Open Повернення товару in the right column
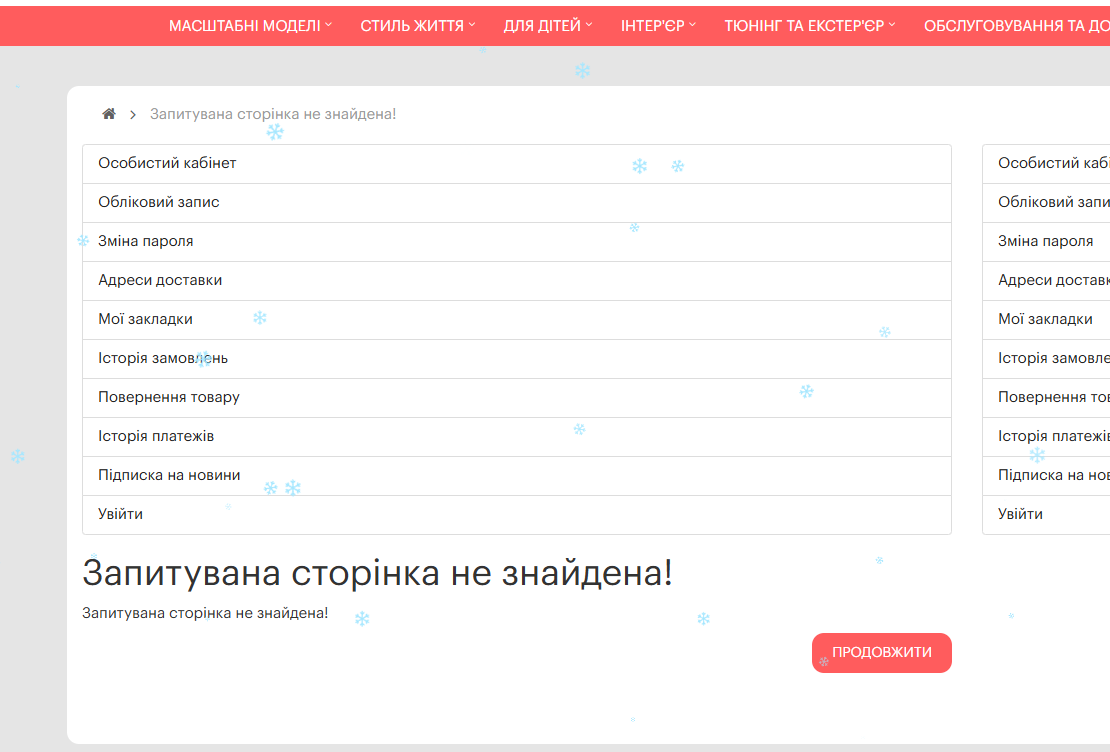 pos(1046,397)
